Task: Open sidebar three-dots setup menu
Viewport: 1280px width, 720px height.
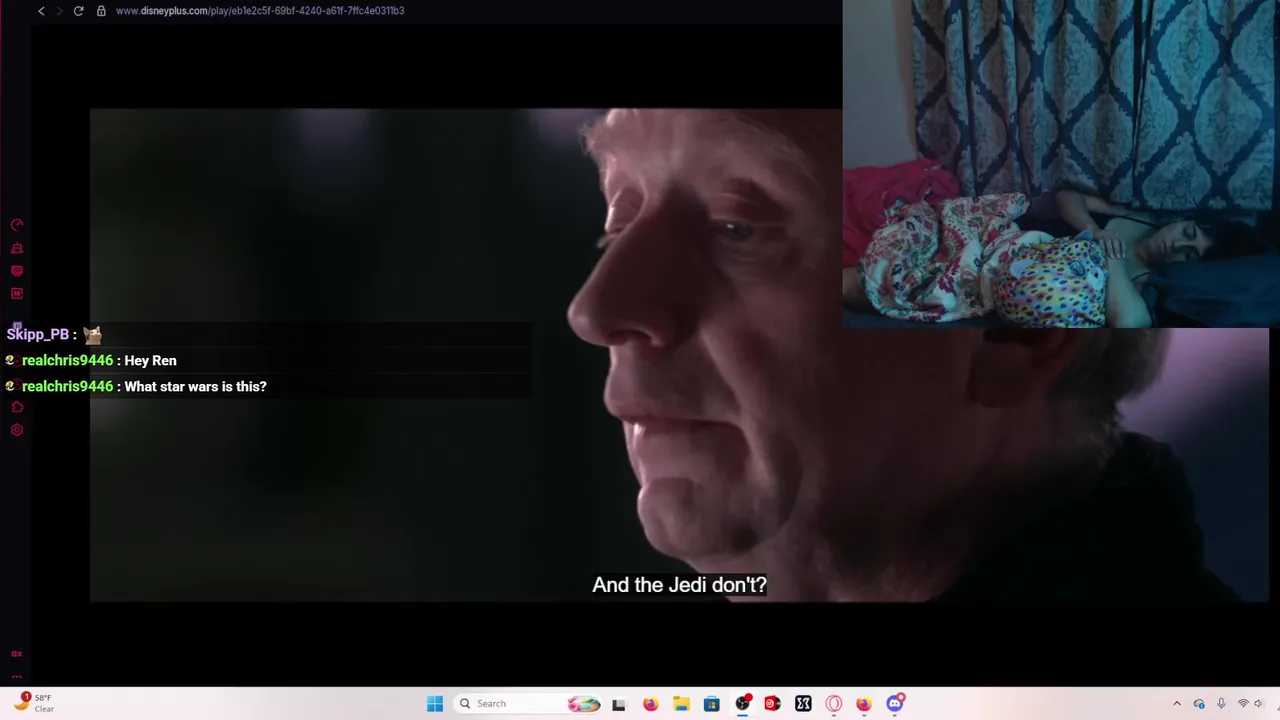Action: tap(16, 676)
